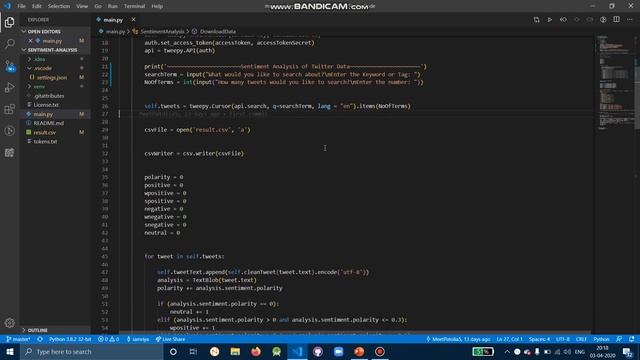
Task: Open the Extensions view
Action: (x=9, y=109)
